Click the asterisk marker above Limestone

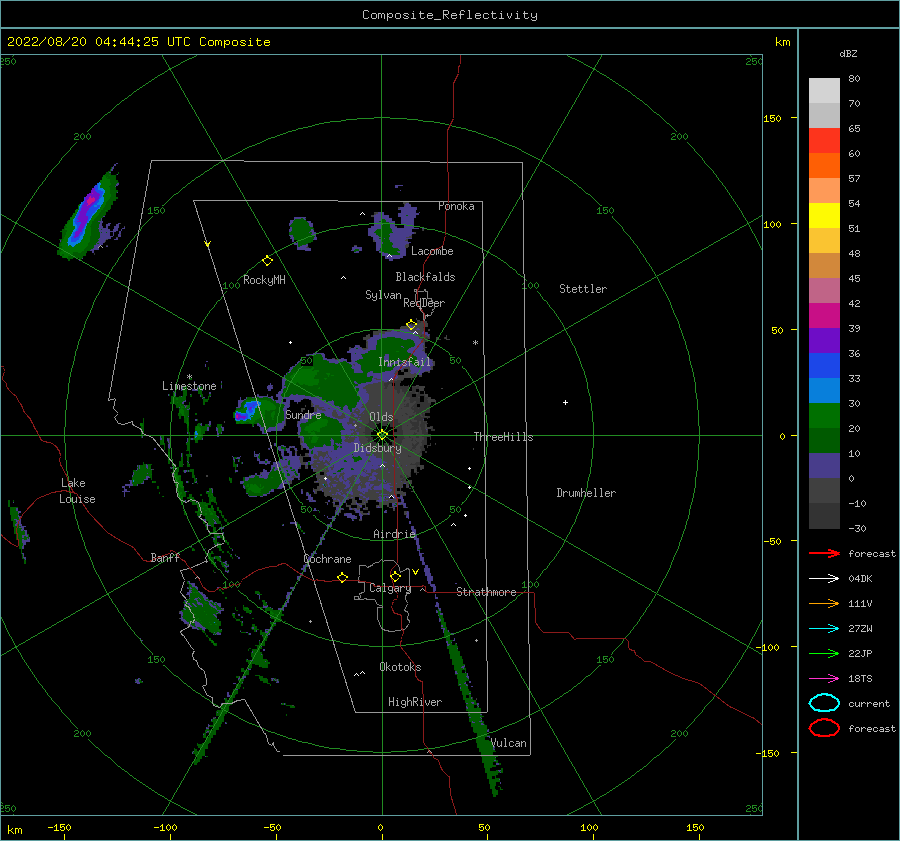189,377
